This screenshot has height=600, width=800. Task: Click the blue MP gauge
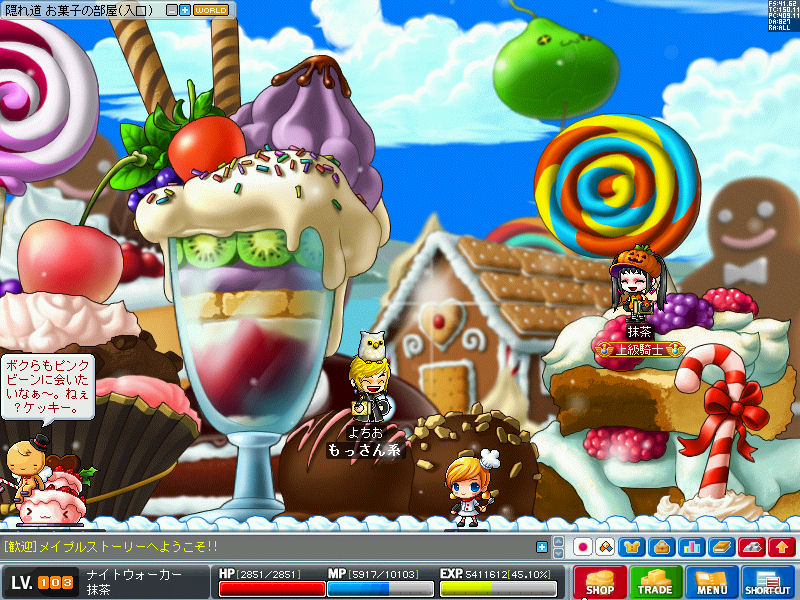click(x=380, y=589)
